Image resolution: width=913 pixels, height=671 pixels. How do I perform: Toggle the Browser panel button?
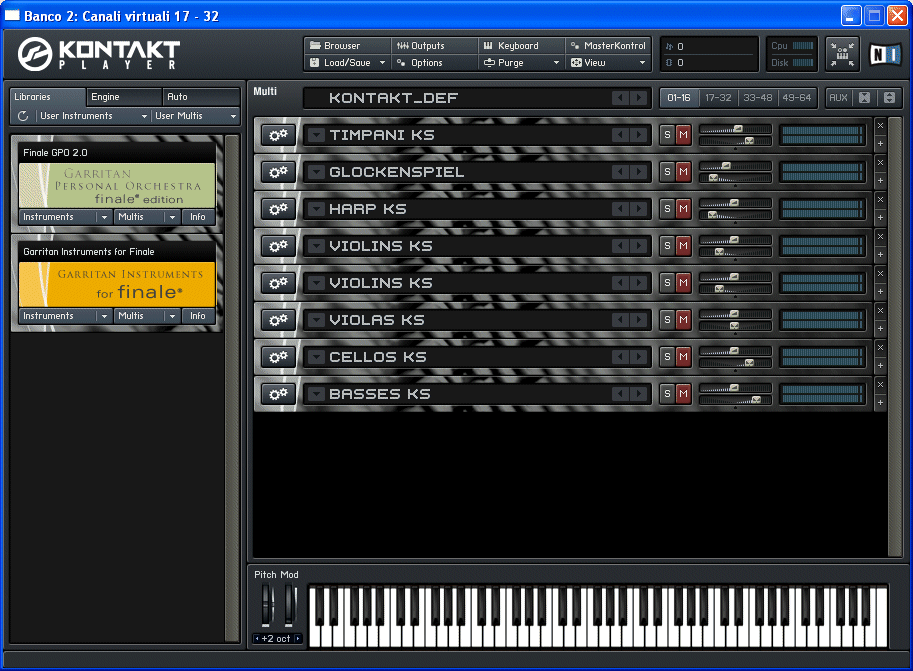point(347,45)
